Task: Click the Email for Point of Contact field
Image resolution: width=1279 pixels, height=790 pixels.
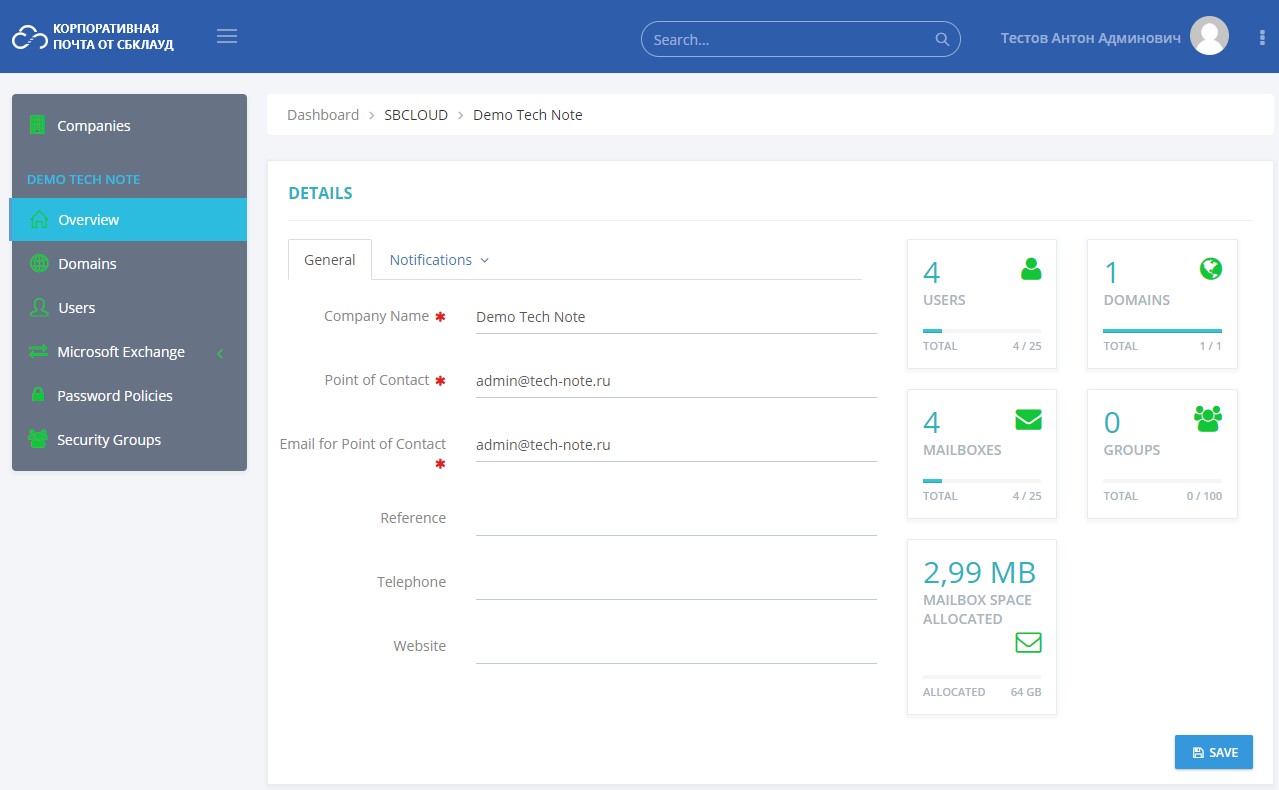Action: click(676, 445)
